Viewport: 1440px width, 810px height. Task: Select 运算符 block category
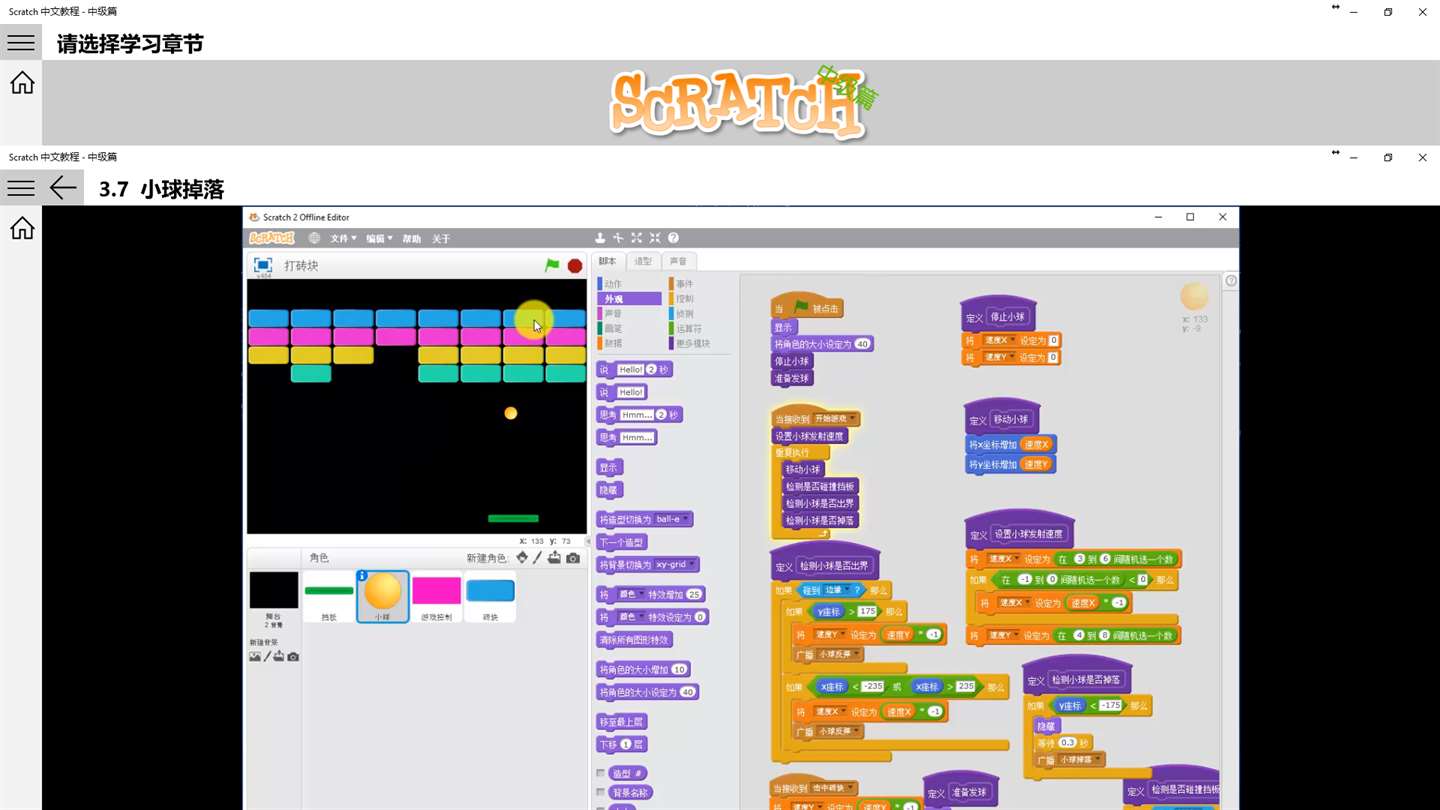click(688, 328)
